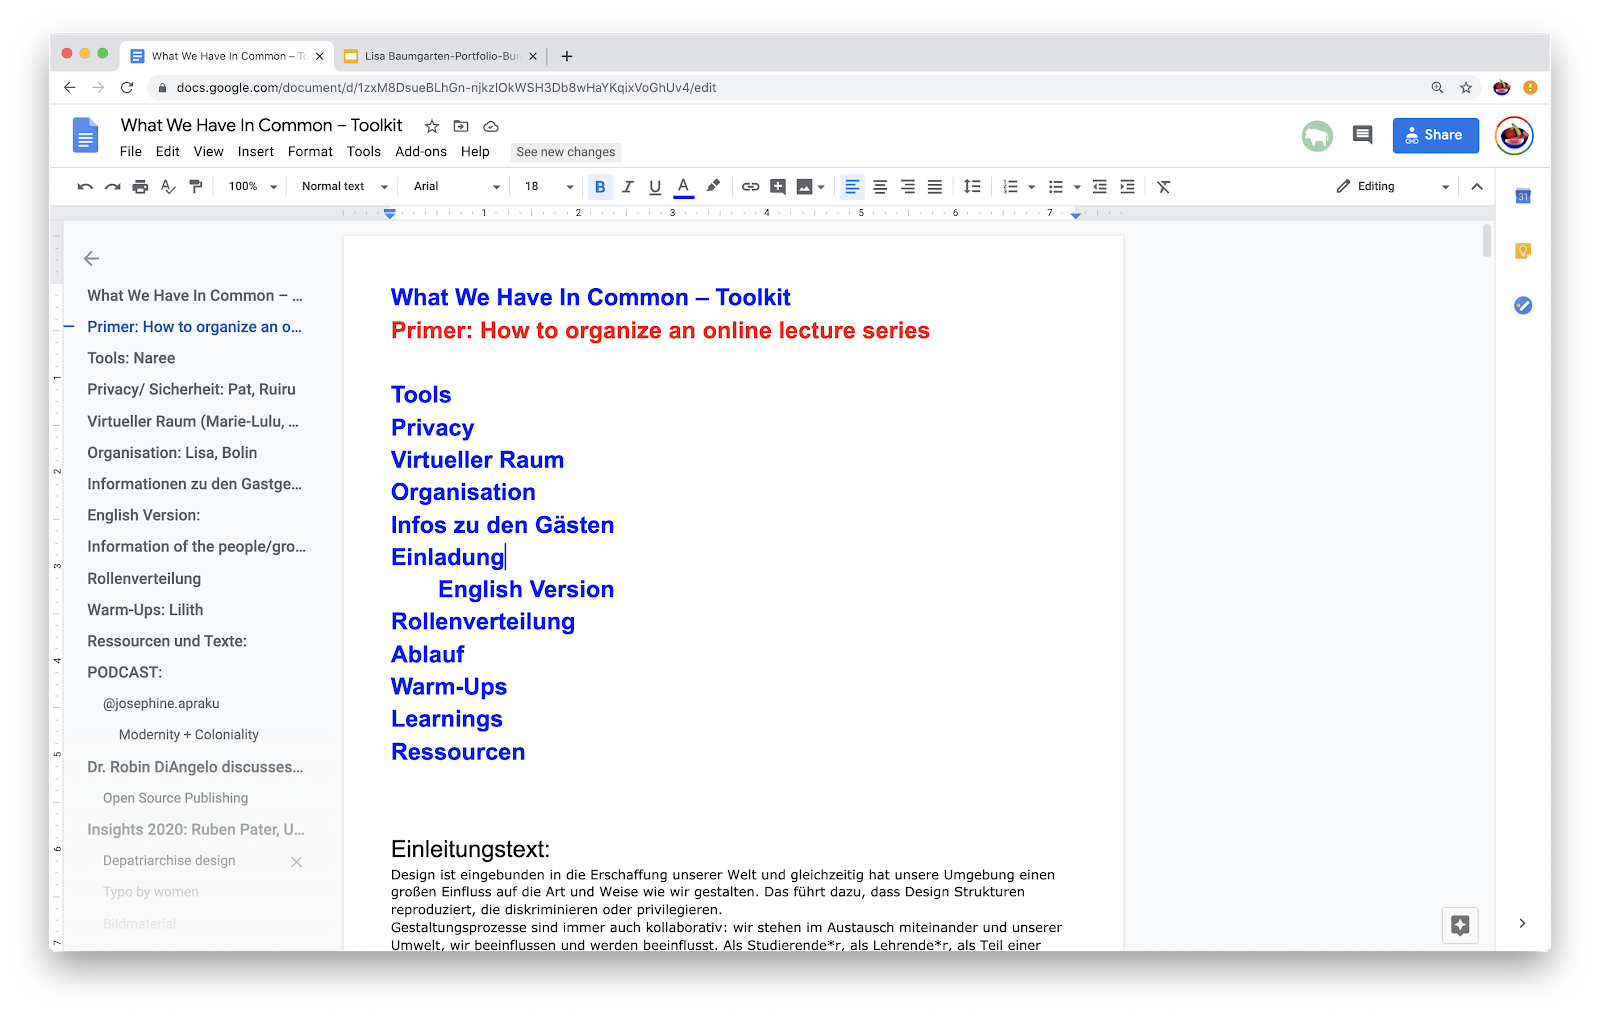Image resolution: width=1600 pixels, height=1017 pixels.
Task: Toggle bold formatting
Action: 600,187
